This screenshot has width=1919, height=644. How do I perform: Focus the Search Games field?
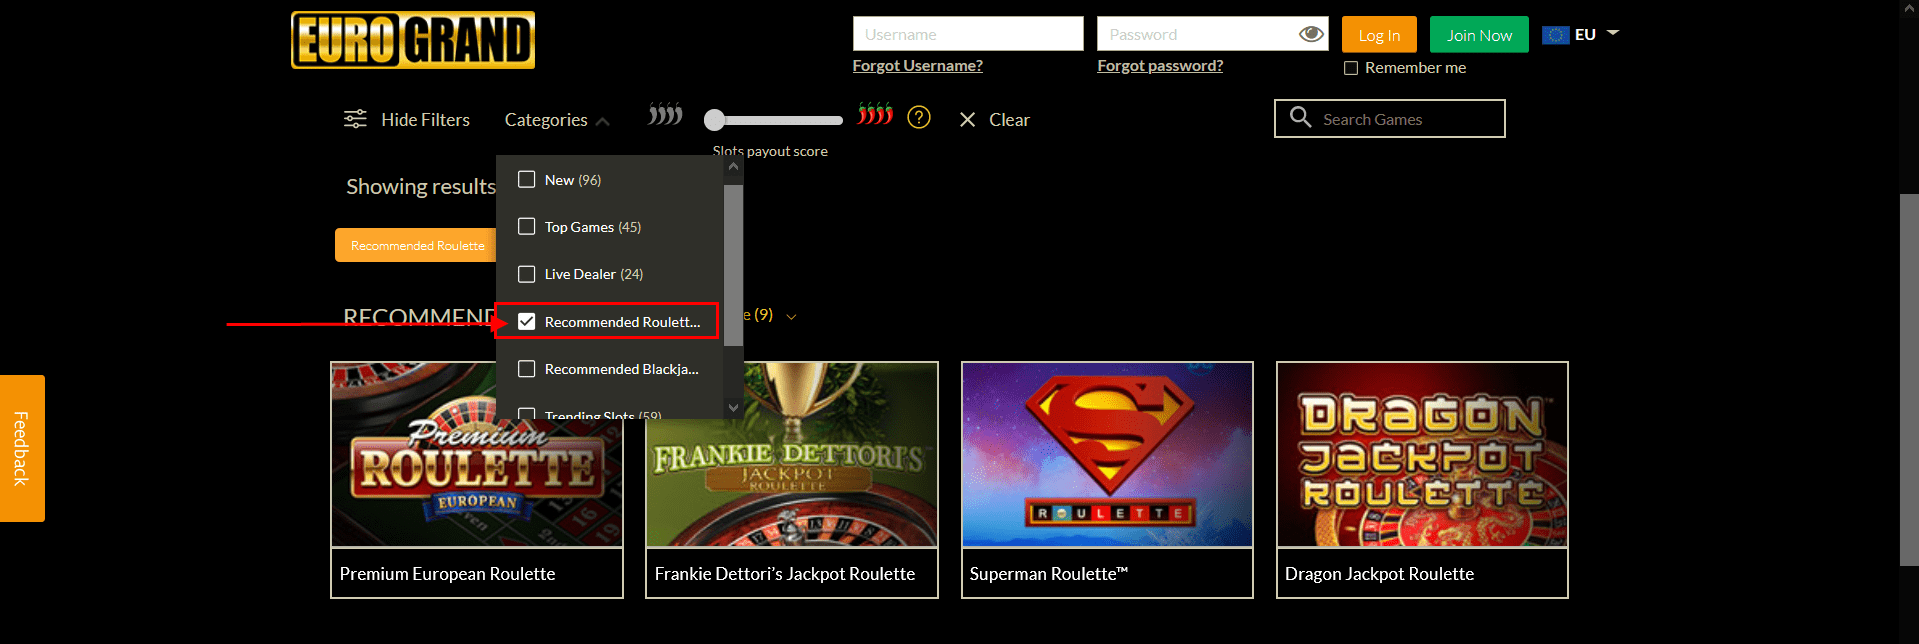[x=1390, y=118]
